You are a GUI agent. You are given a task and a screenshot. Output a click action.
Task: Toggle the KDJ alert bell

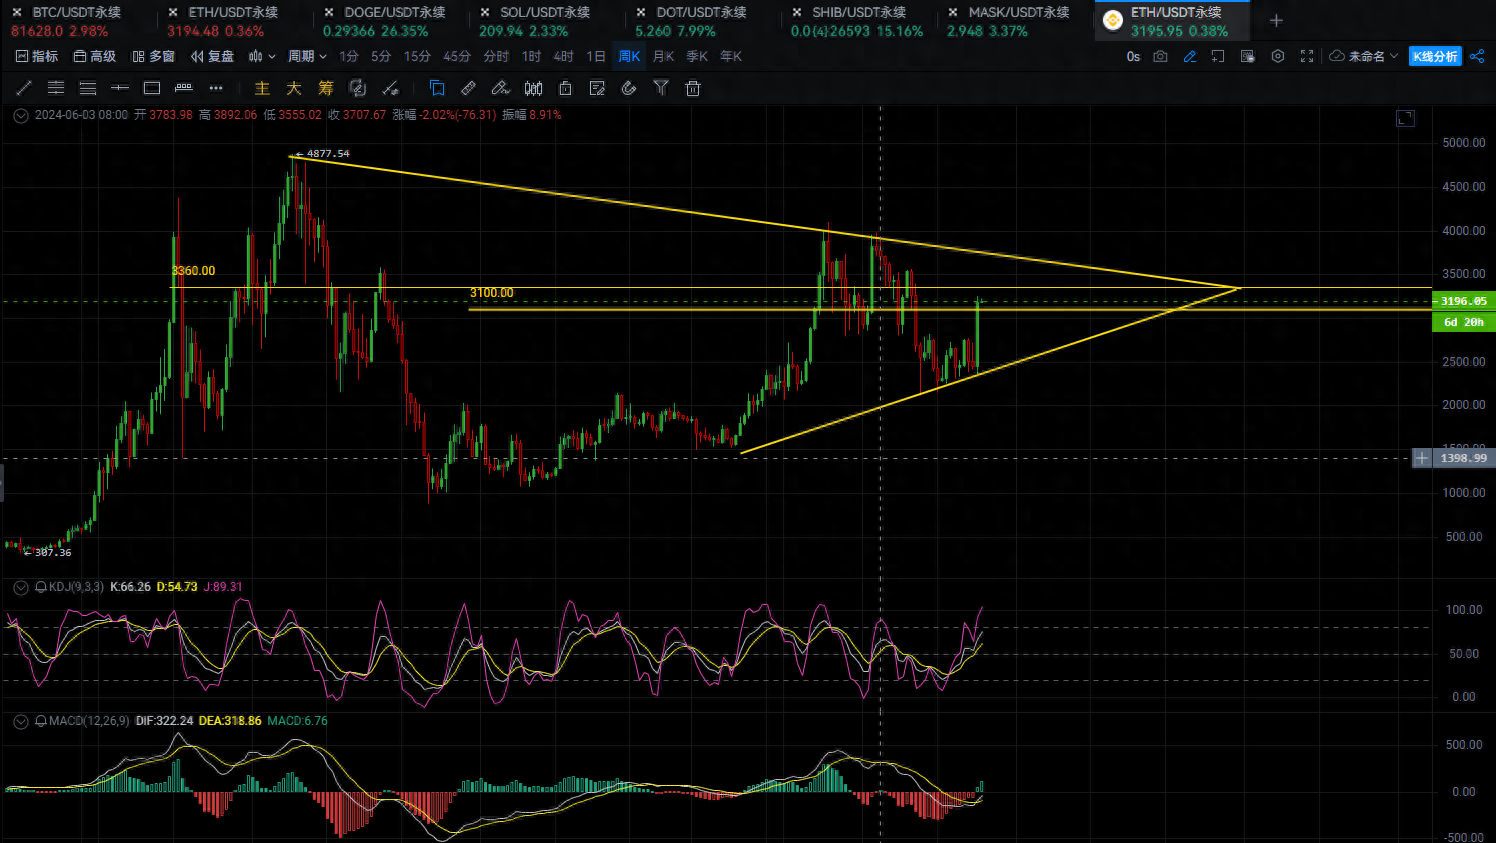(41, 587)
